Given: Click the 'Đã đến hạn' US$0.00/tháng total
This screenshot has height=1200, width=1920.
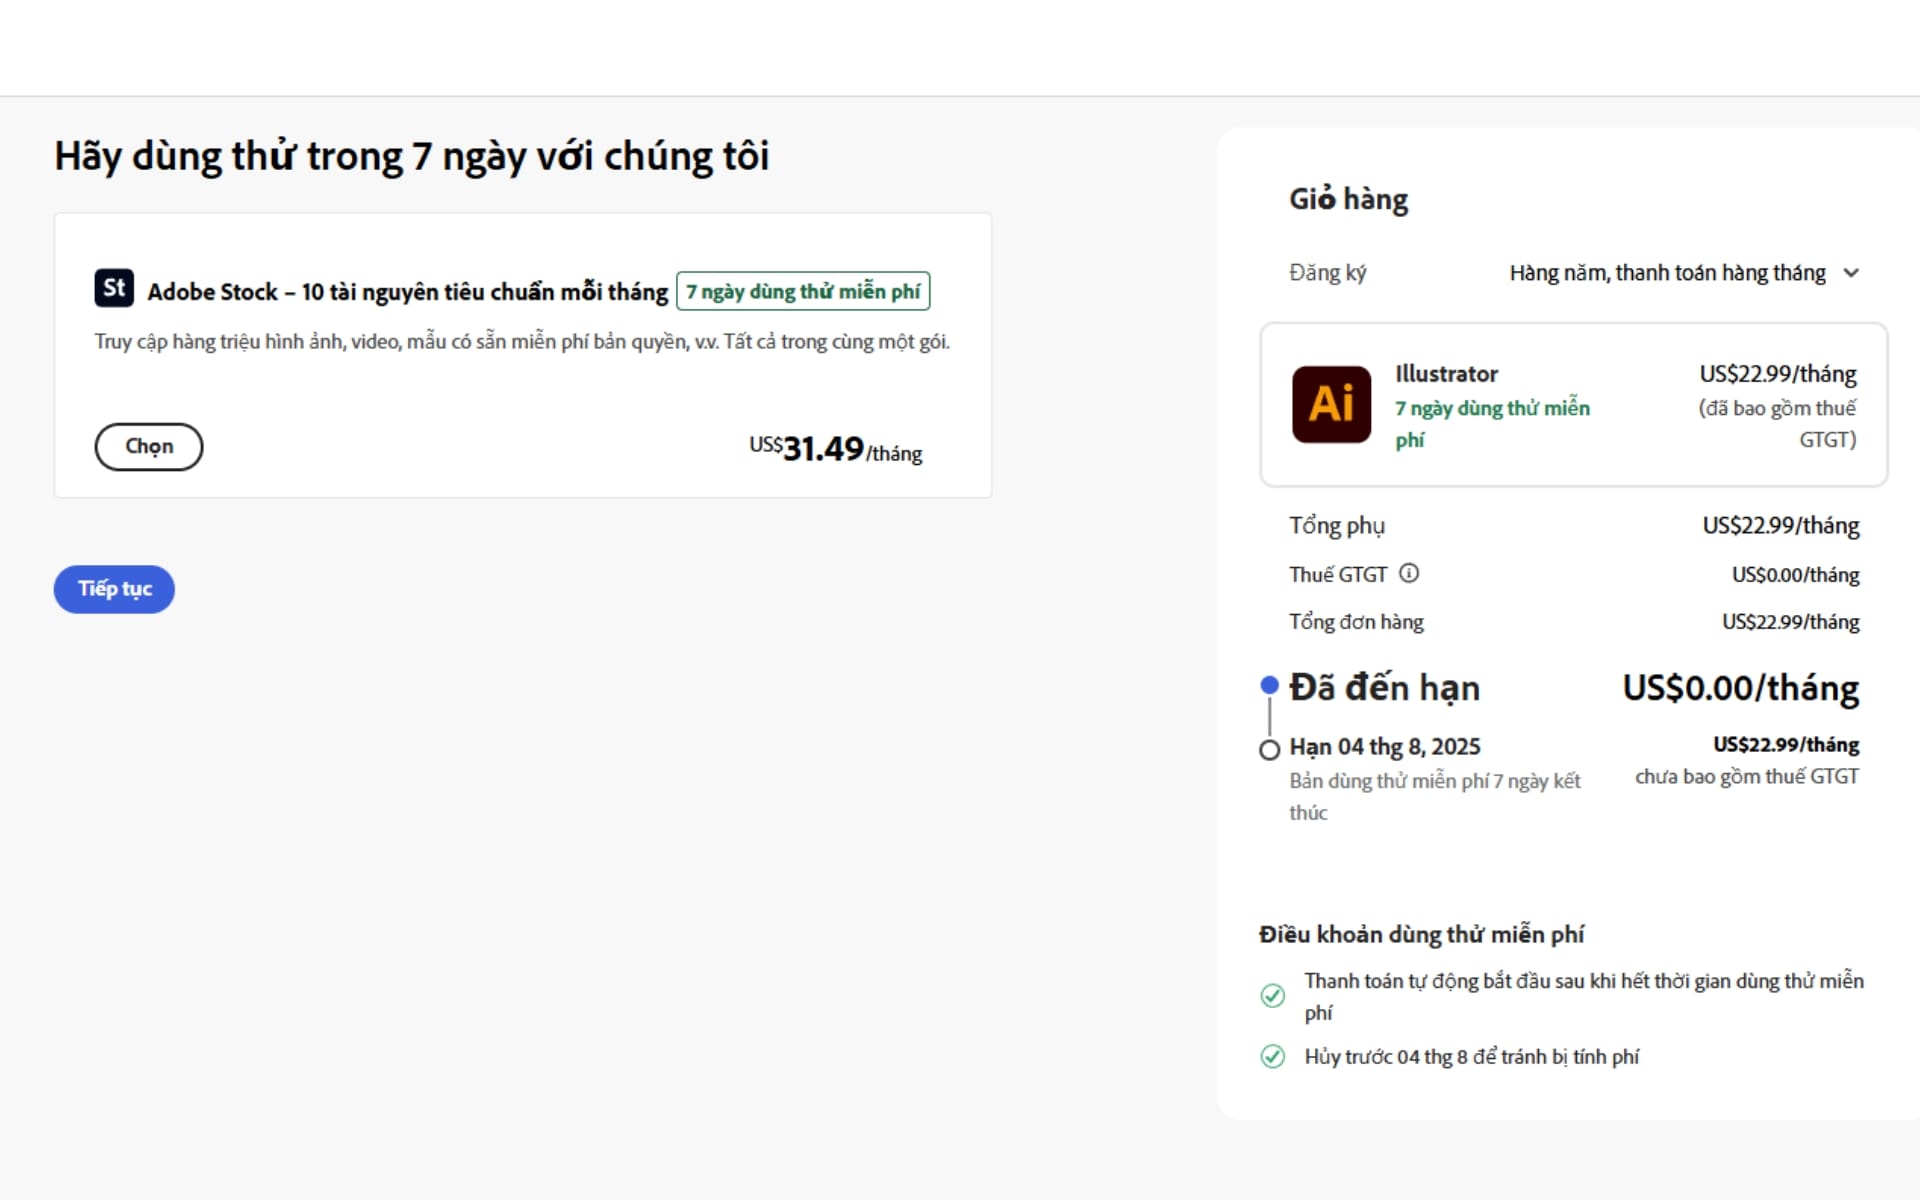Looking at the screenshot, I should coord(1740,688).
